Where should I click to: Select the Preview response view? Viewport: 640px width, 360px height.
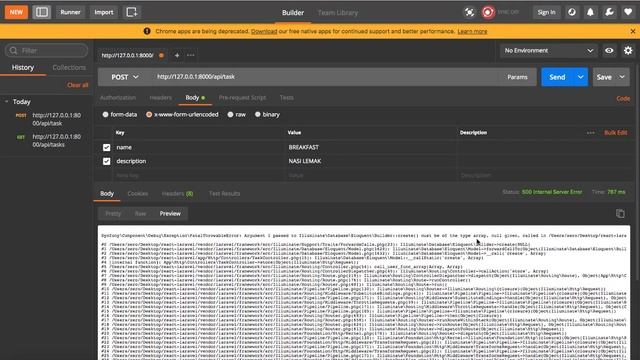[x=170, y=213]
